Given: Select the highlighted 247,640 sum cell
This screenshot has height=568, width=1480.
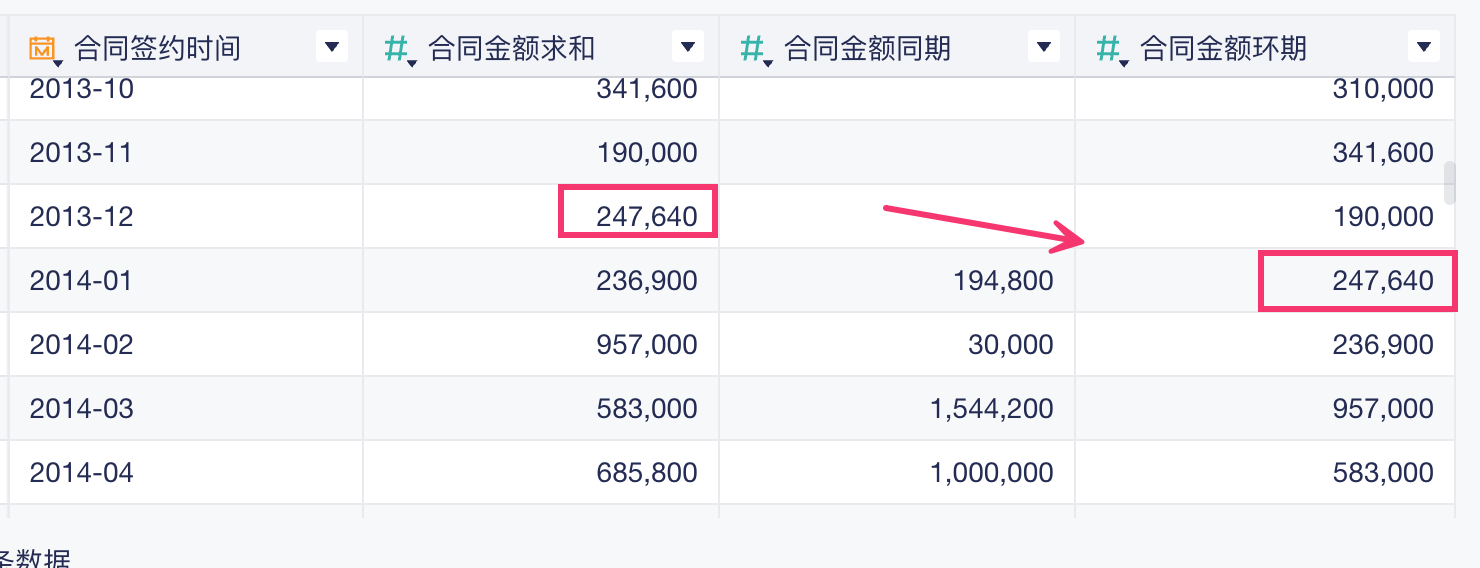Looking at the screenshot, I should point(646,217).
